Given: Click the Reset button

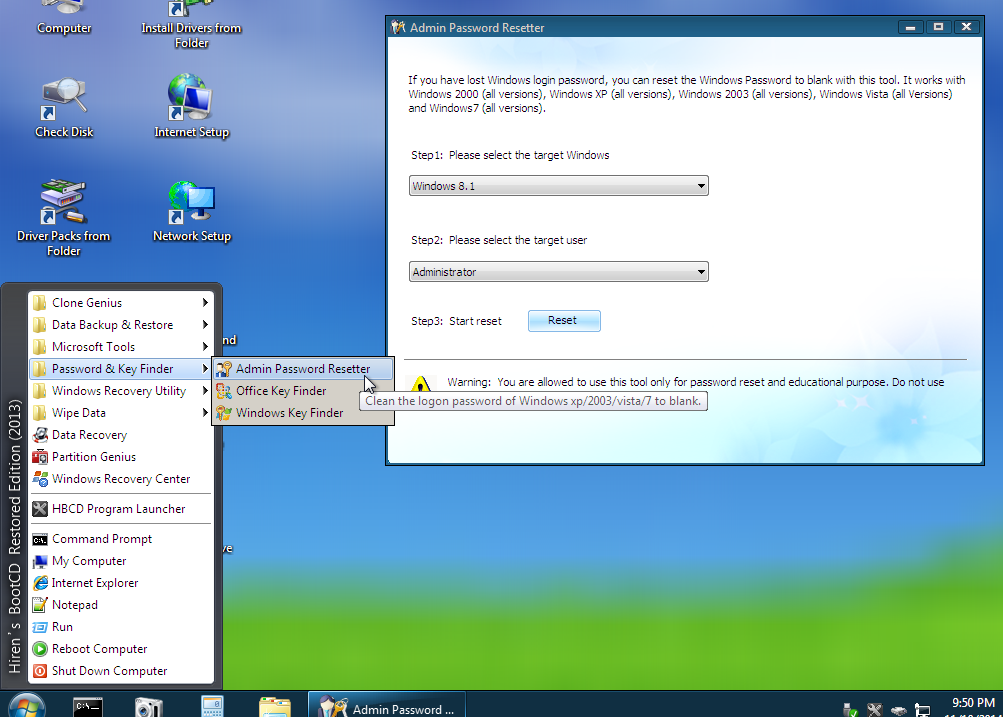Looking at the screenshot, I should pyautogui.click(x=564, y=320).
